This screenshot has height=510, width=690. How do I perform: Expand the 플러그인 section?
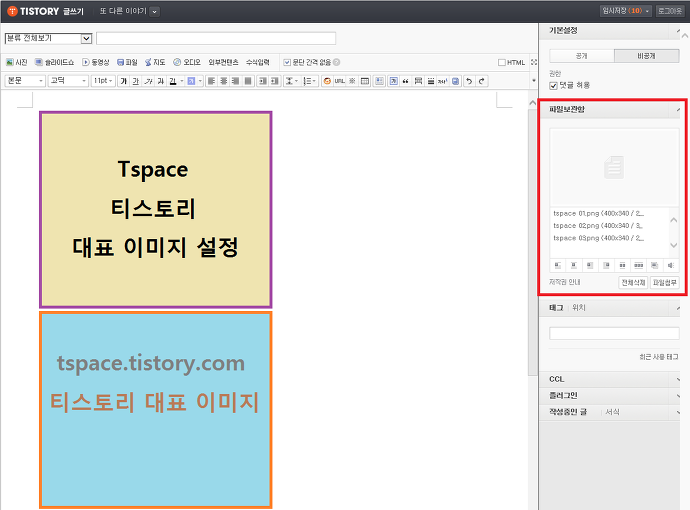pyautogui.click(x=609, y=396)
